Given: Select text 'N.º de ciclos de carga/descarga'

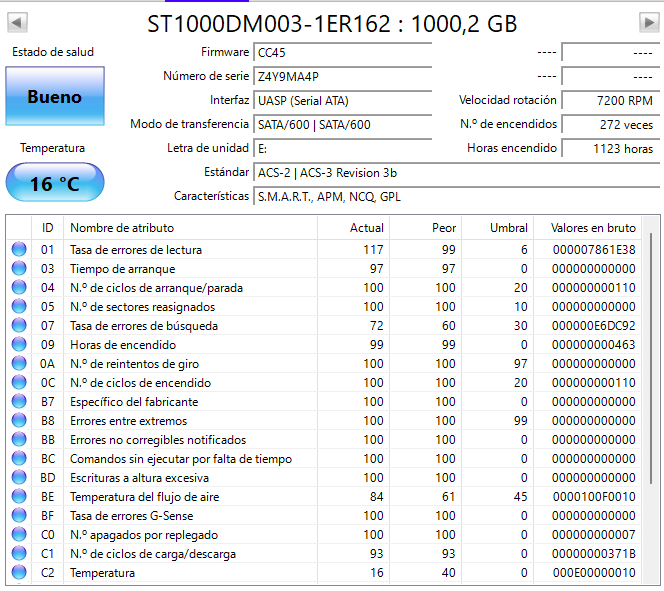Looking at the screenshot, I should (153, 554).
